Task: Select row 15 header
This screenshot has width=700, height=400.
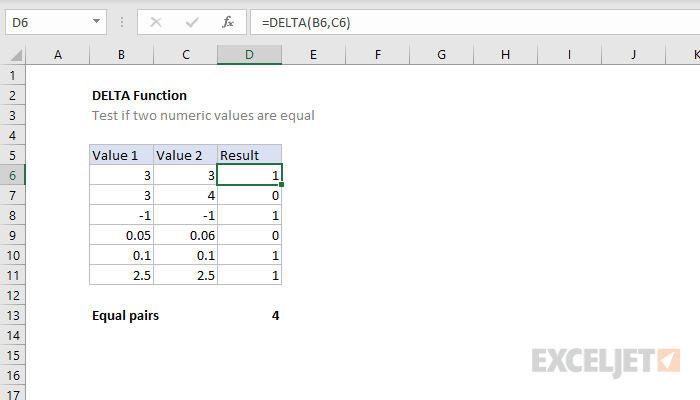Action: click(x=12, y=355)
